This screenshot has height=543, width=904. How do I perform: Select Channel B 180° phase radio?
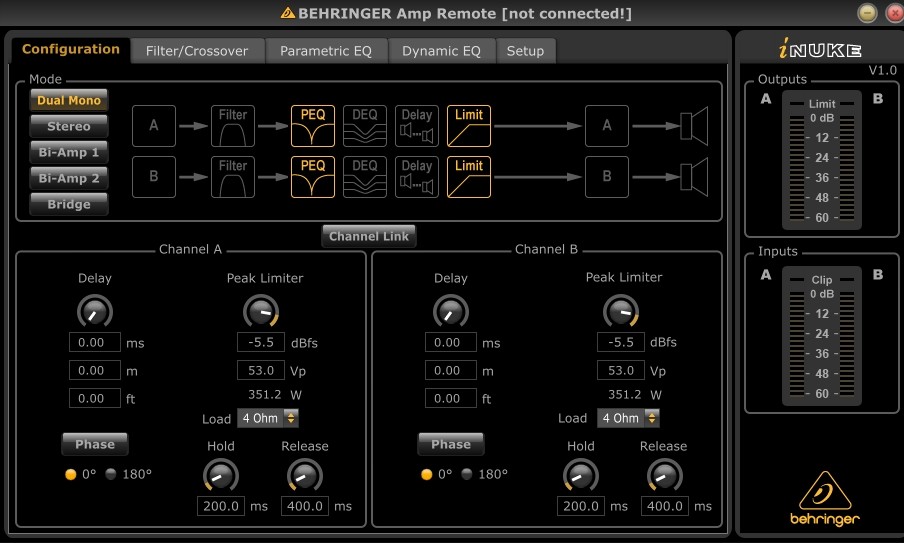tap(467, 474)
